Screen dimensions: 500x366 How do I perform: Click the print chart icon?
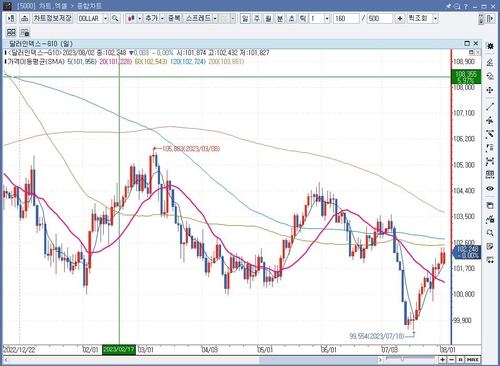pos(24,19)
